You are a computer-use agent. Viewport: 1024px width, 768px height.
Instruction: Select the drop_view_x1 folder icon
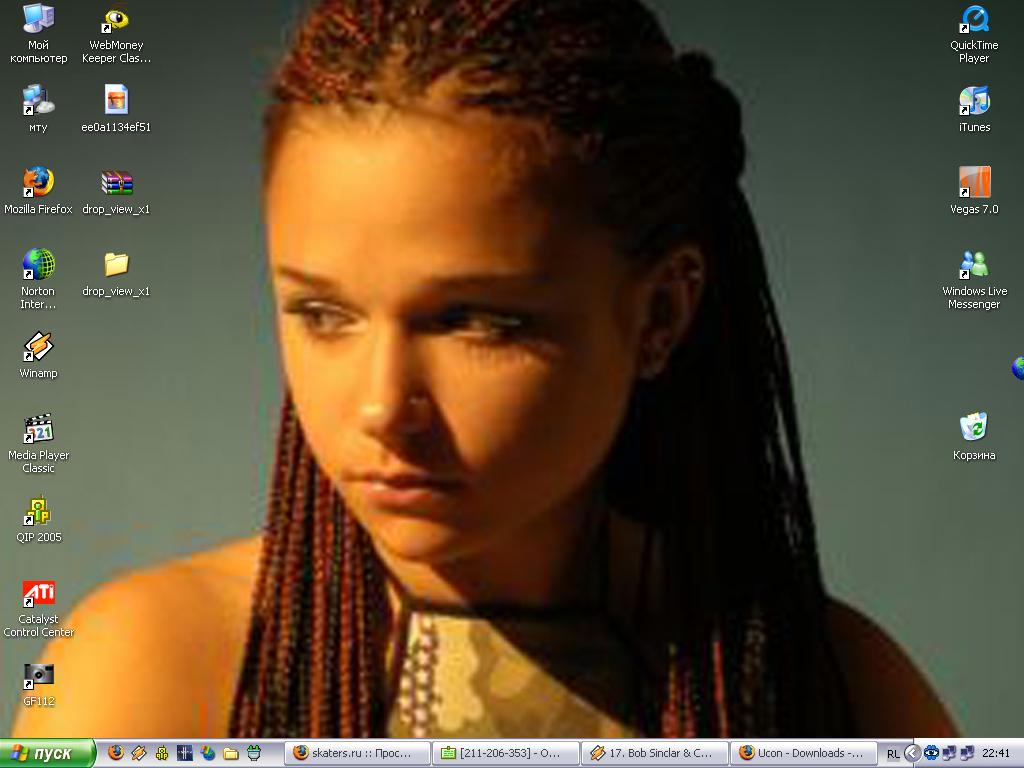[x=116, y=265]
